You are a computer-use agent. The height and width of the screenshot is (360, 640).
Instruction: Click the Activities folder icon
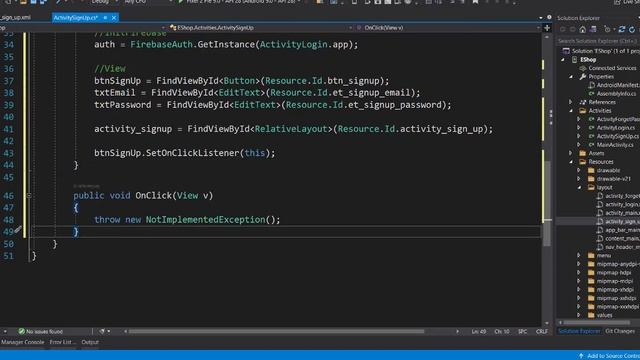(x=583, y=111)
